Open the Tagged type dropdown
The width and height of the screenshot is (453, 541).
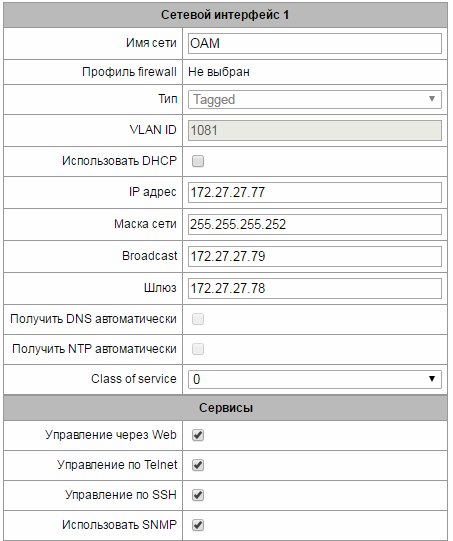315,99
